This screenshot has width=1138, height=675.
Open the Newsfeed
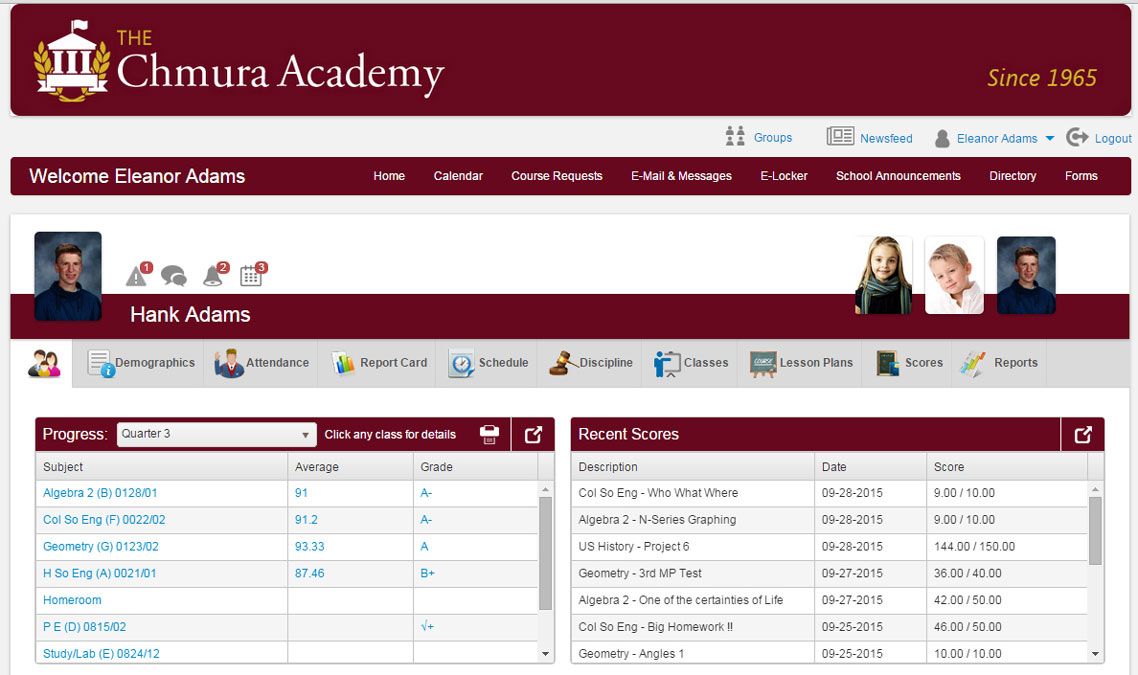click(886, 137)
